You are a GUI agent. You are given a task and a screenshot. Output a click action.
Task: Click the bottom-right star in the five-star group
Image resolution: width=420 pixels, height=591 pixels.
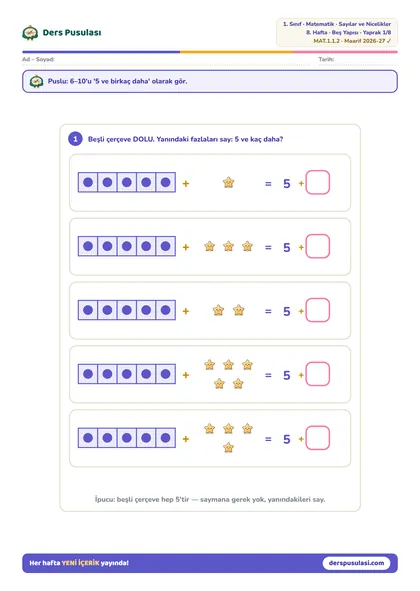click(x=238, y=384)
